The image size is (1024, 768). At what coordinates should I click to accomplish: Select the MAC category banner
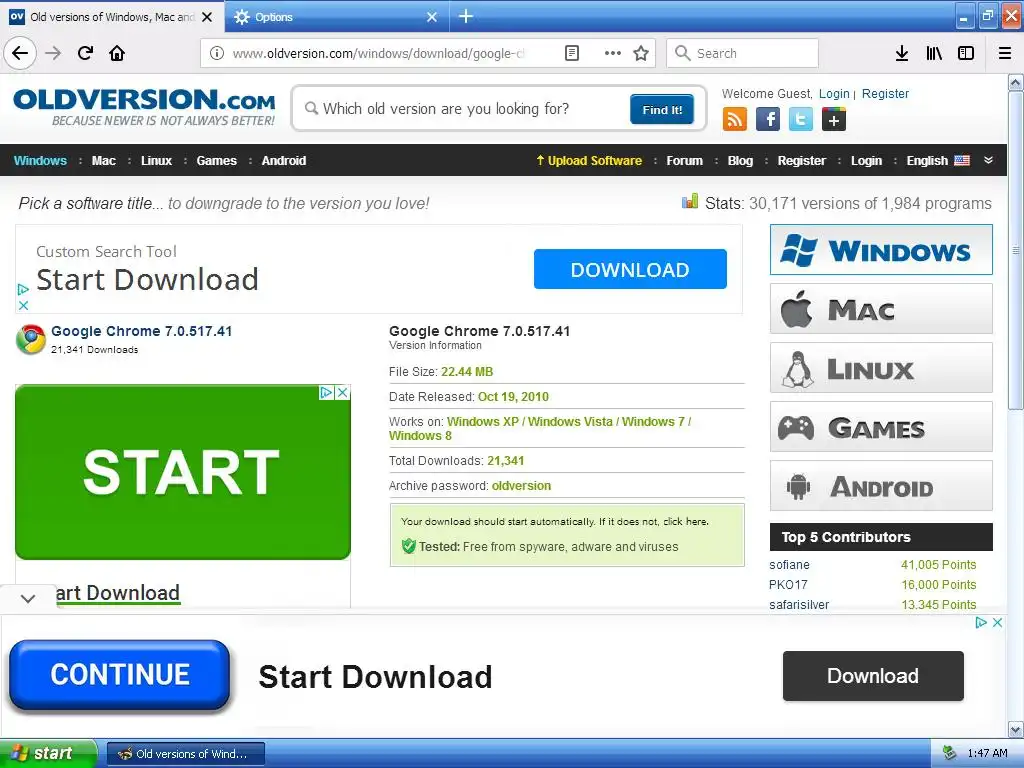[x=881, y=309]
